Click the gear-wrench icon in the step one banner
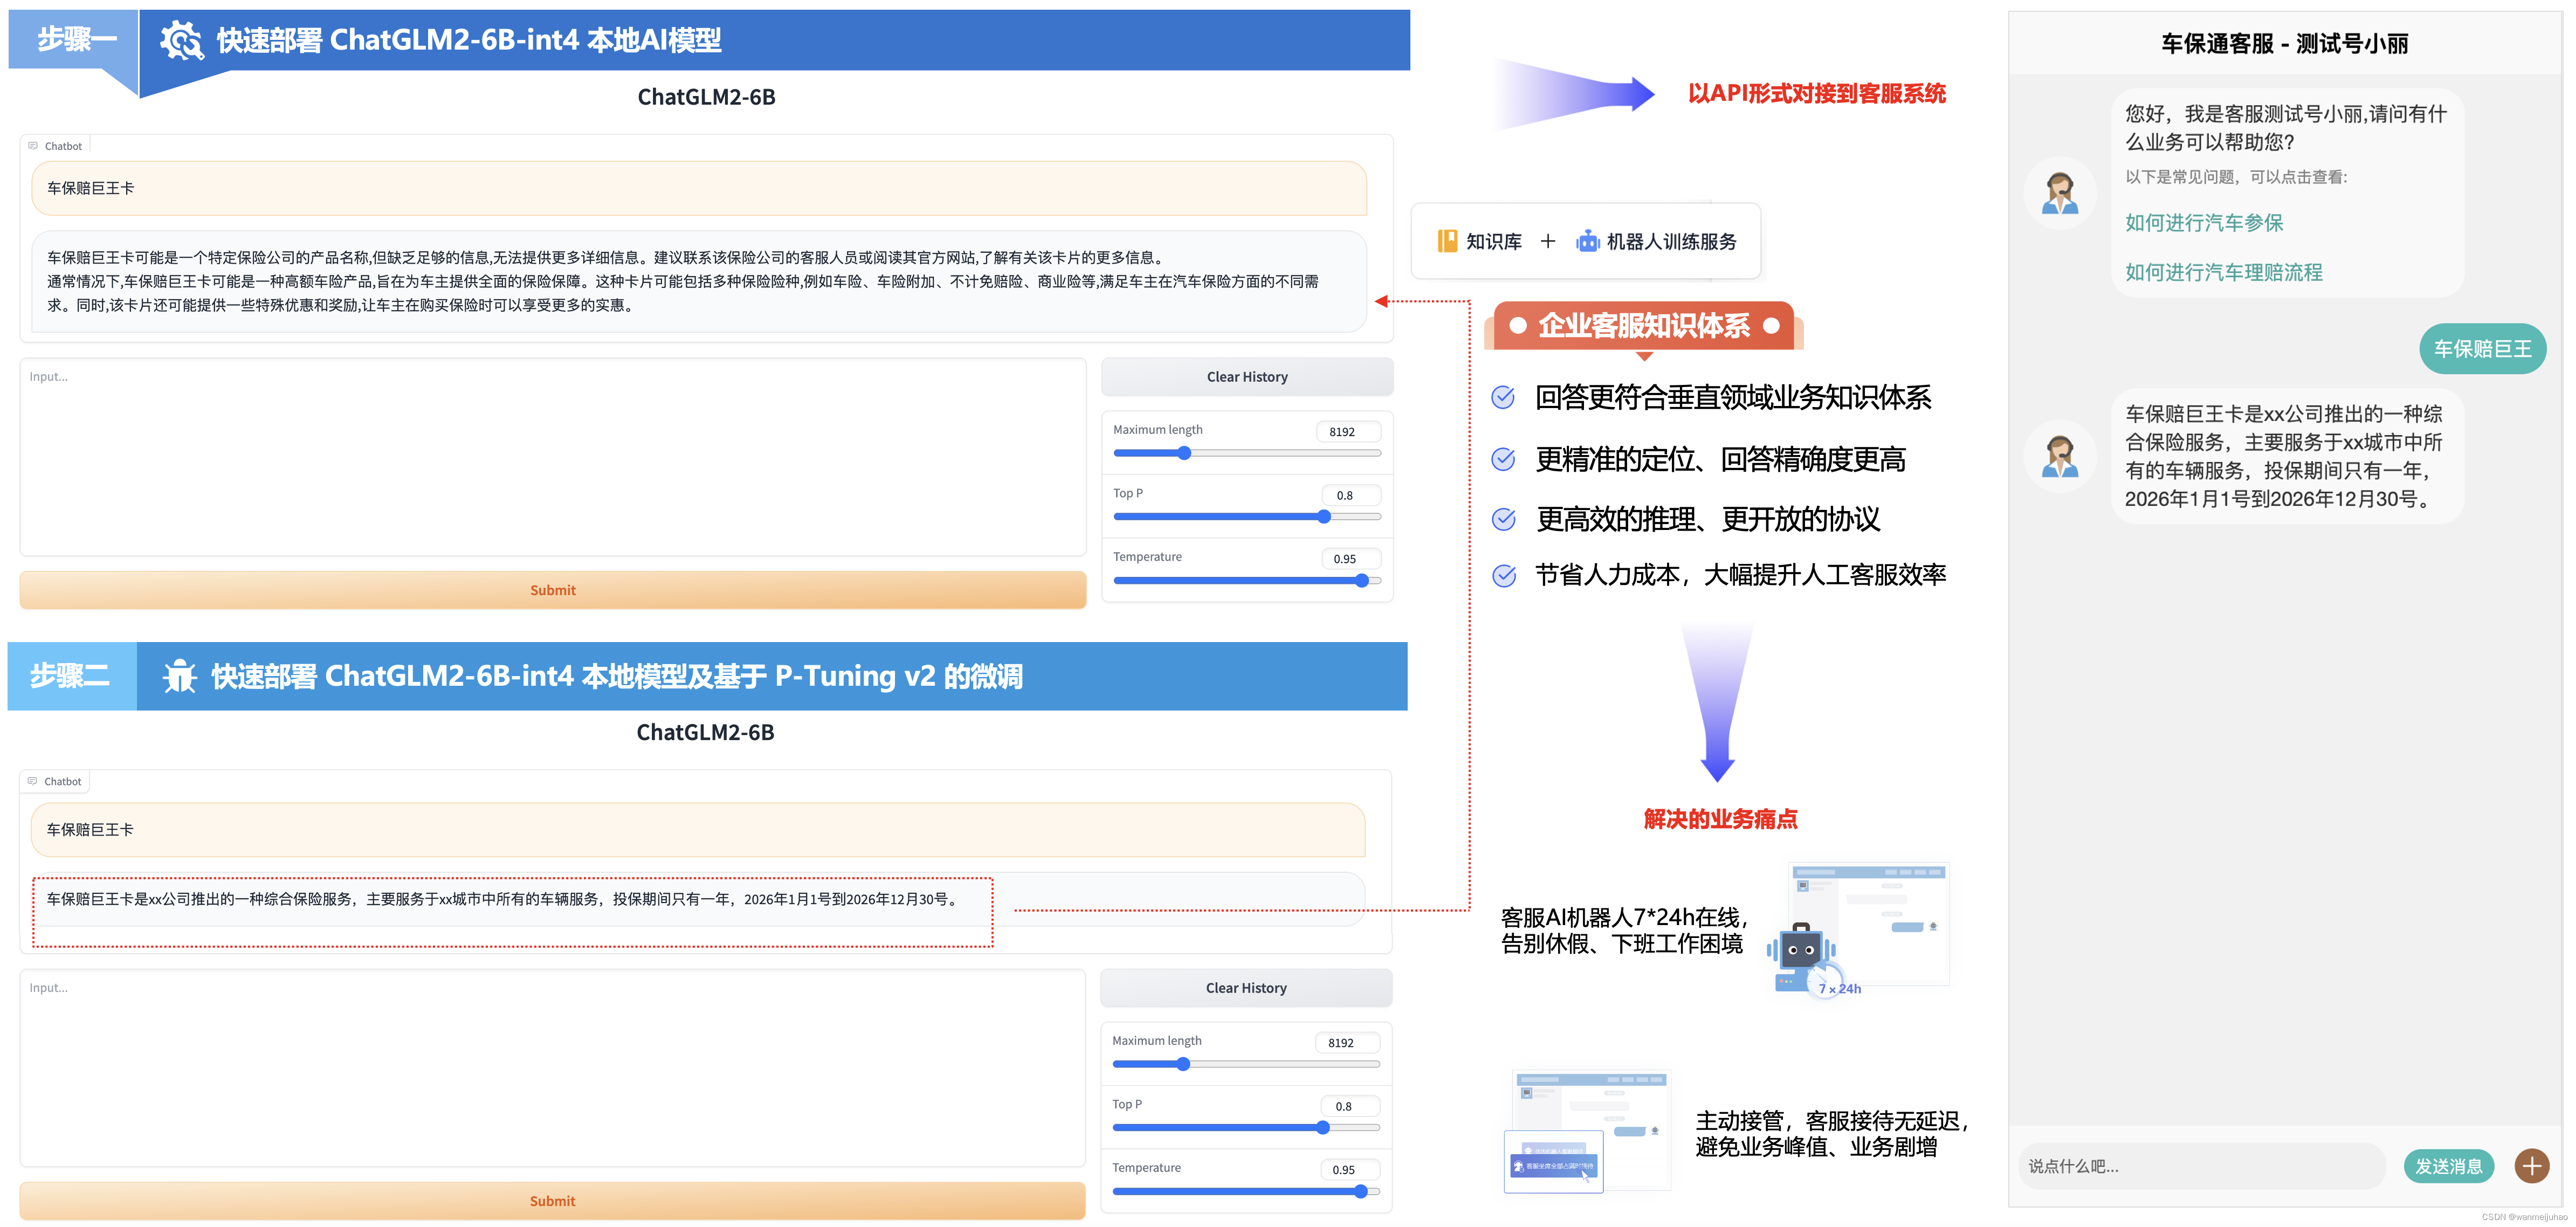This screenshot has width=2576, height=1227. tap(182, 40)
